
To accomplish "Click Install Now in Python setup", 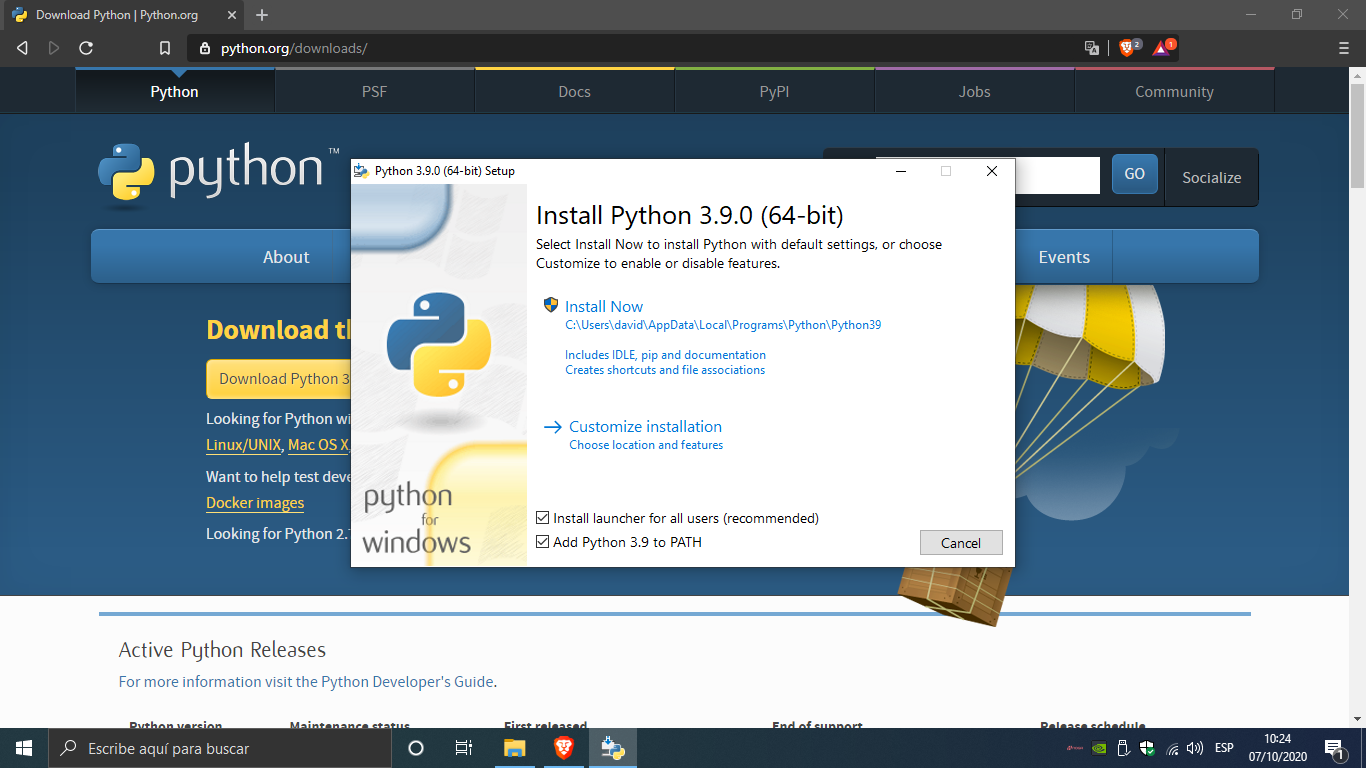I will (x=604, y=307).
